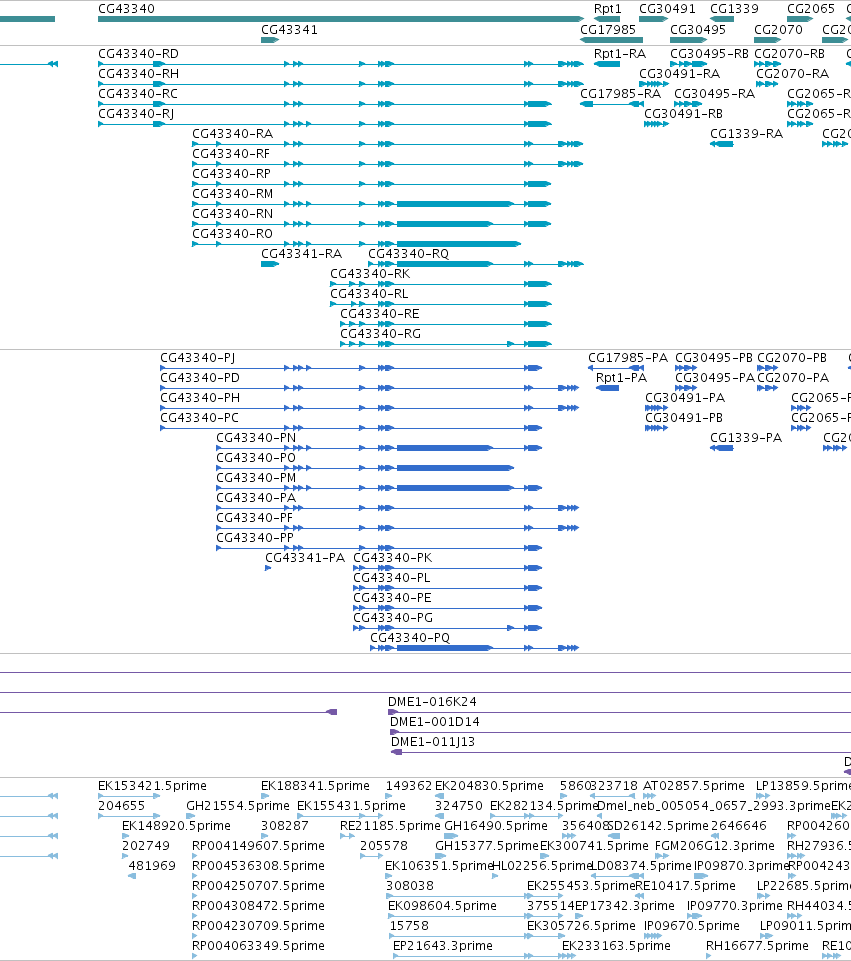Choose the CG1339-RA transcript

pyautogui.click(x=746, y=134)
